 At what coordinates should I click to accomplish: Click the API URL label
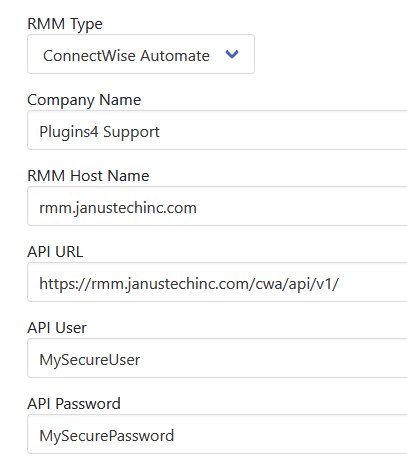(55, 252)
